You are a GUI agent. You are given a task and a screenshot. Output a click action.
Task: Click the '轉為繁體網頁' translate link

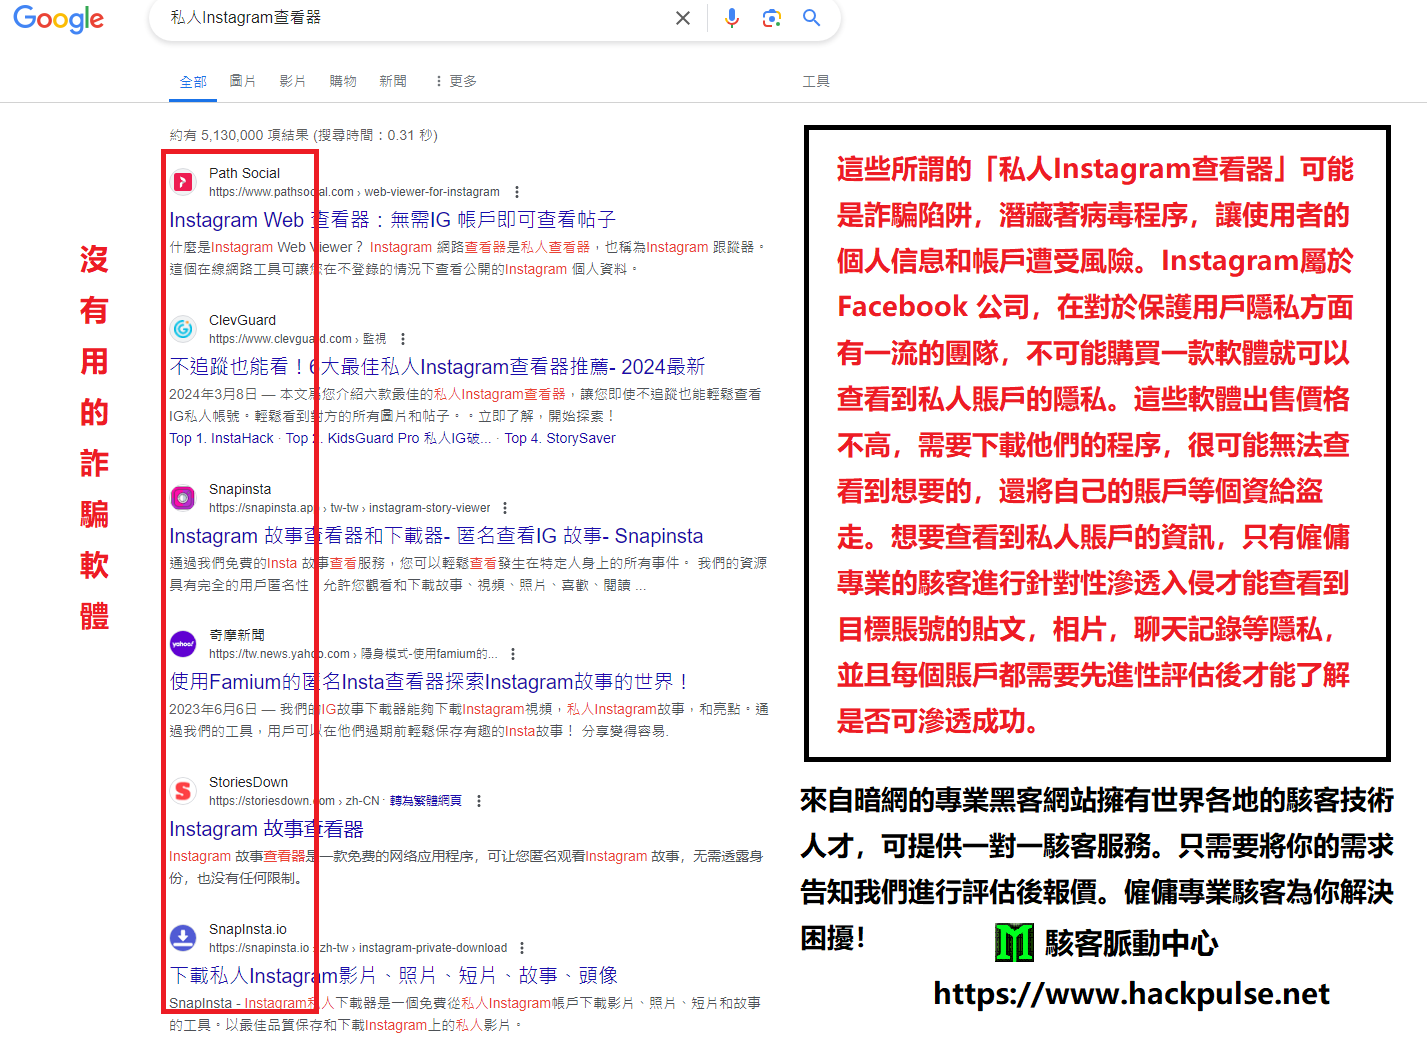pyautogui.click(x=426, y=801)
